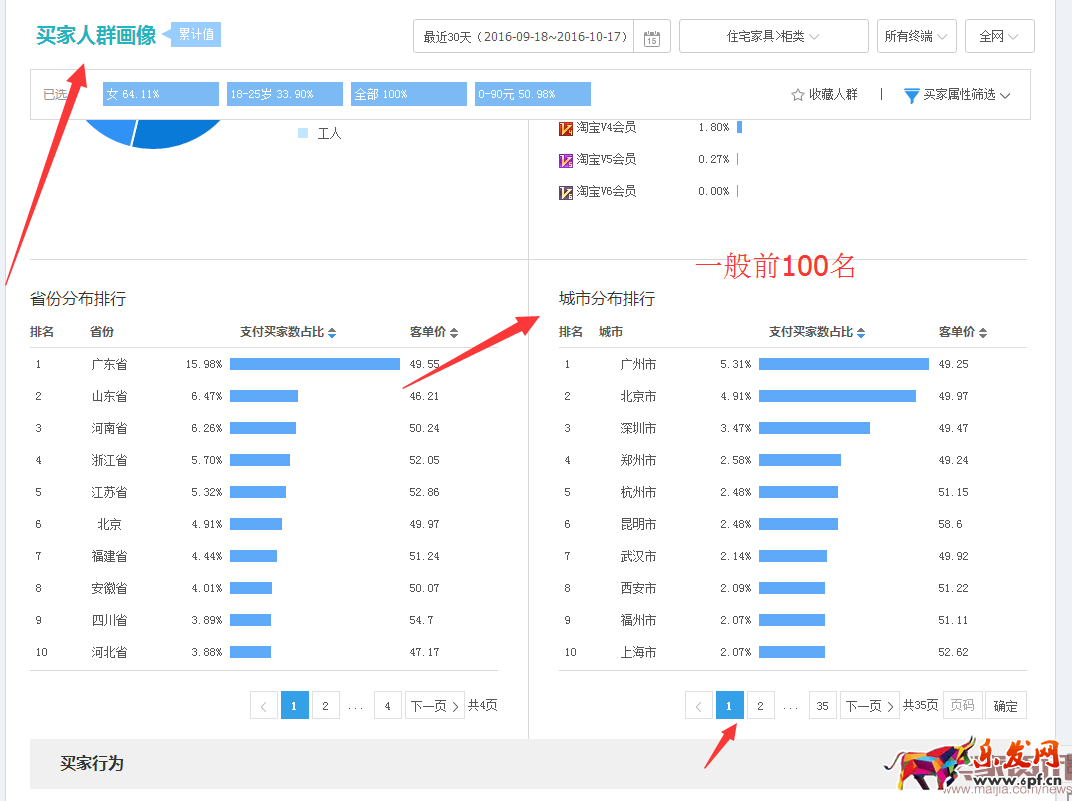The width and height of the screenshot is (1072, 801).
Task: Click the 确定 button to jump to page
Action: coord(1005,706)
